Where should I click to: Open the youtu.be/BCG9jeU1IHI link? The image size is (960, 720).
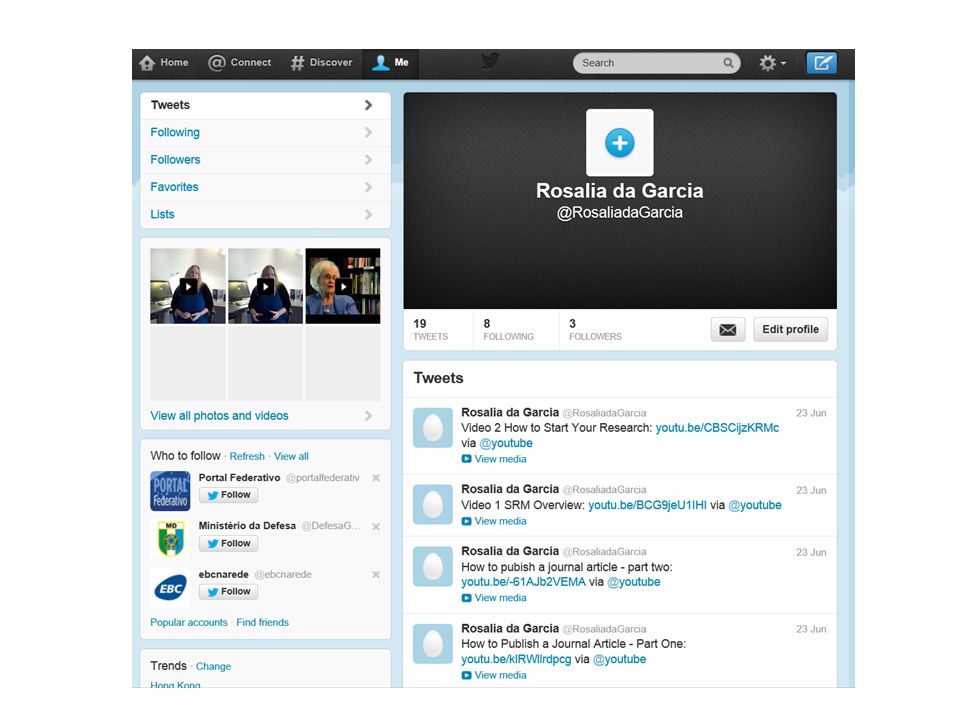click(647, 505)
